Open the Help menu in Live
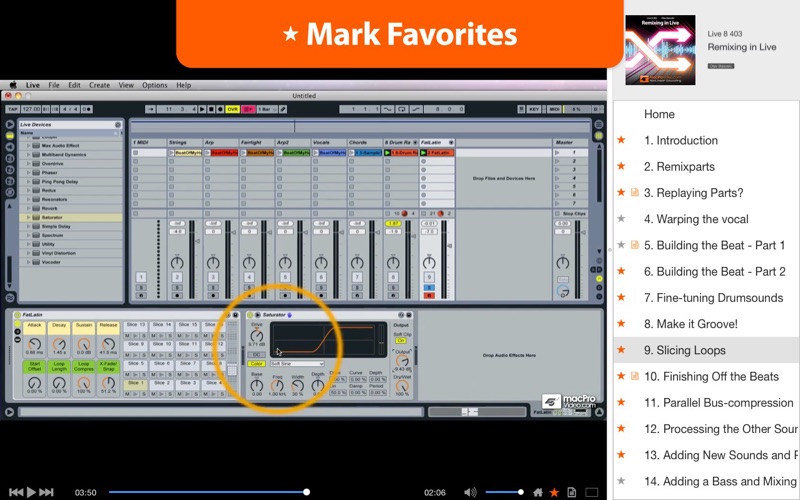800x500 pixels. pos(184,85)
